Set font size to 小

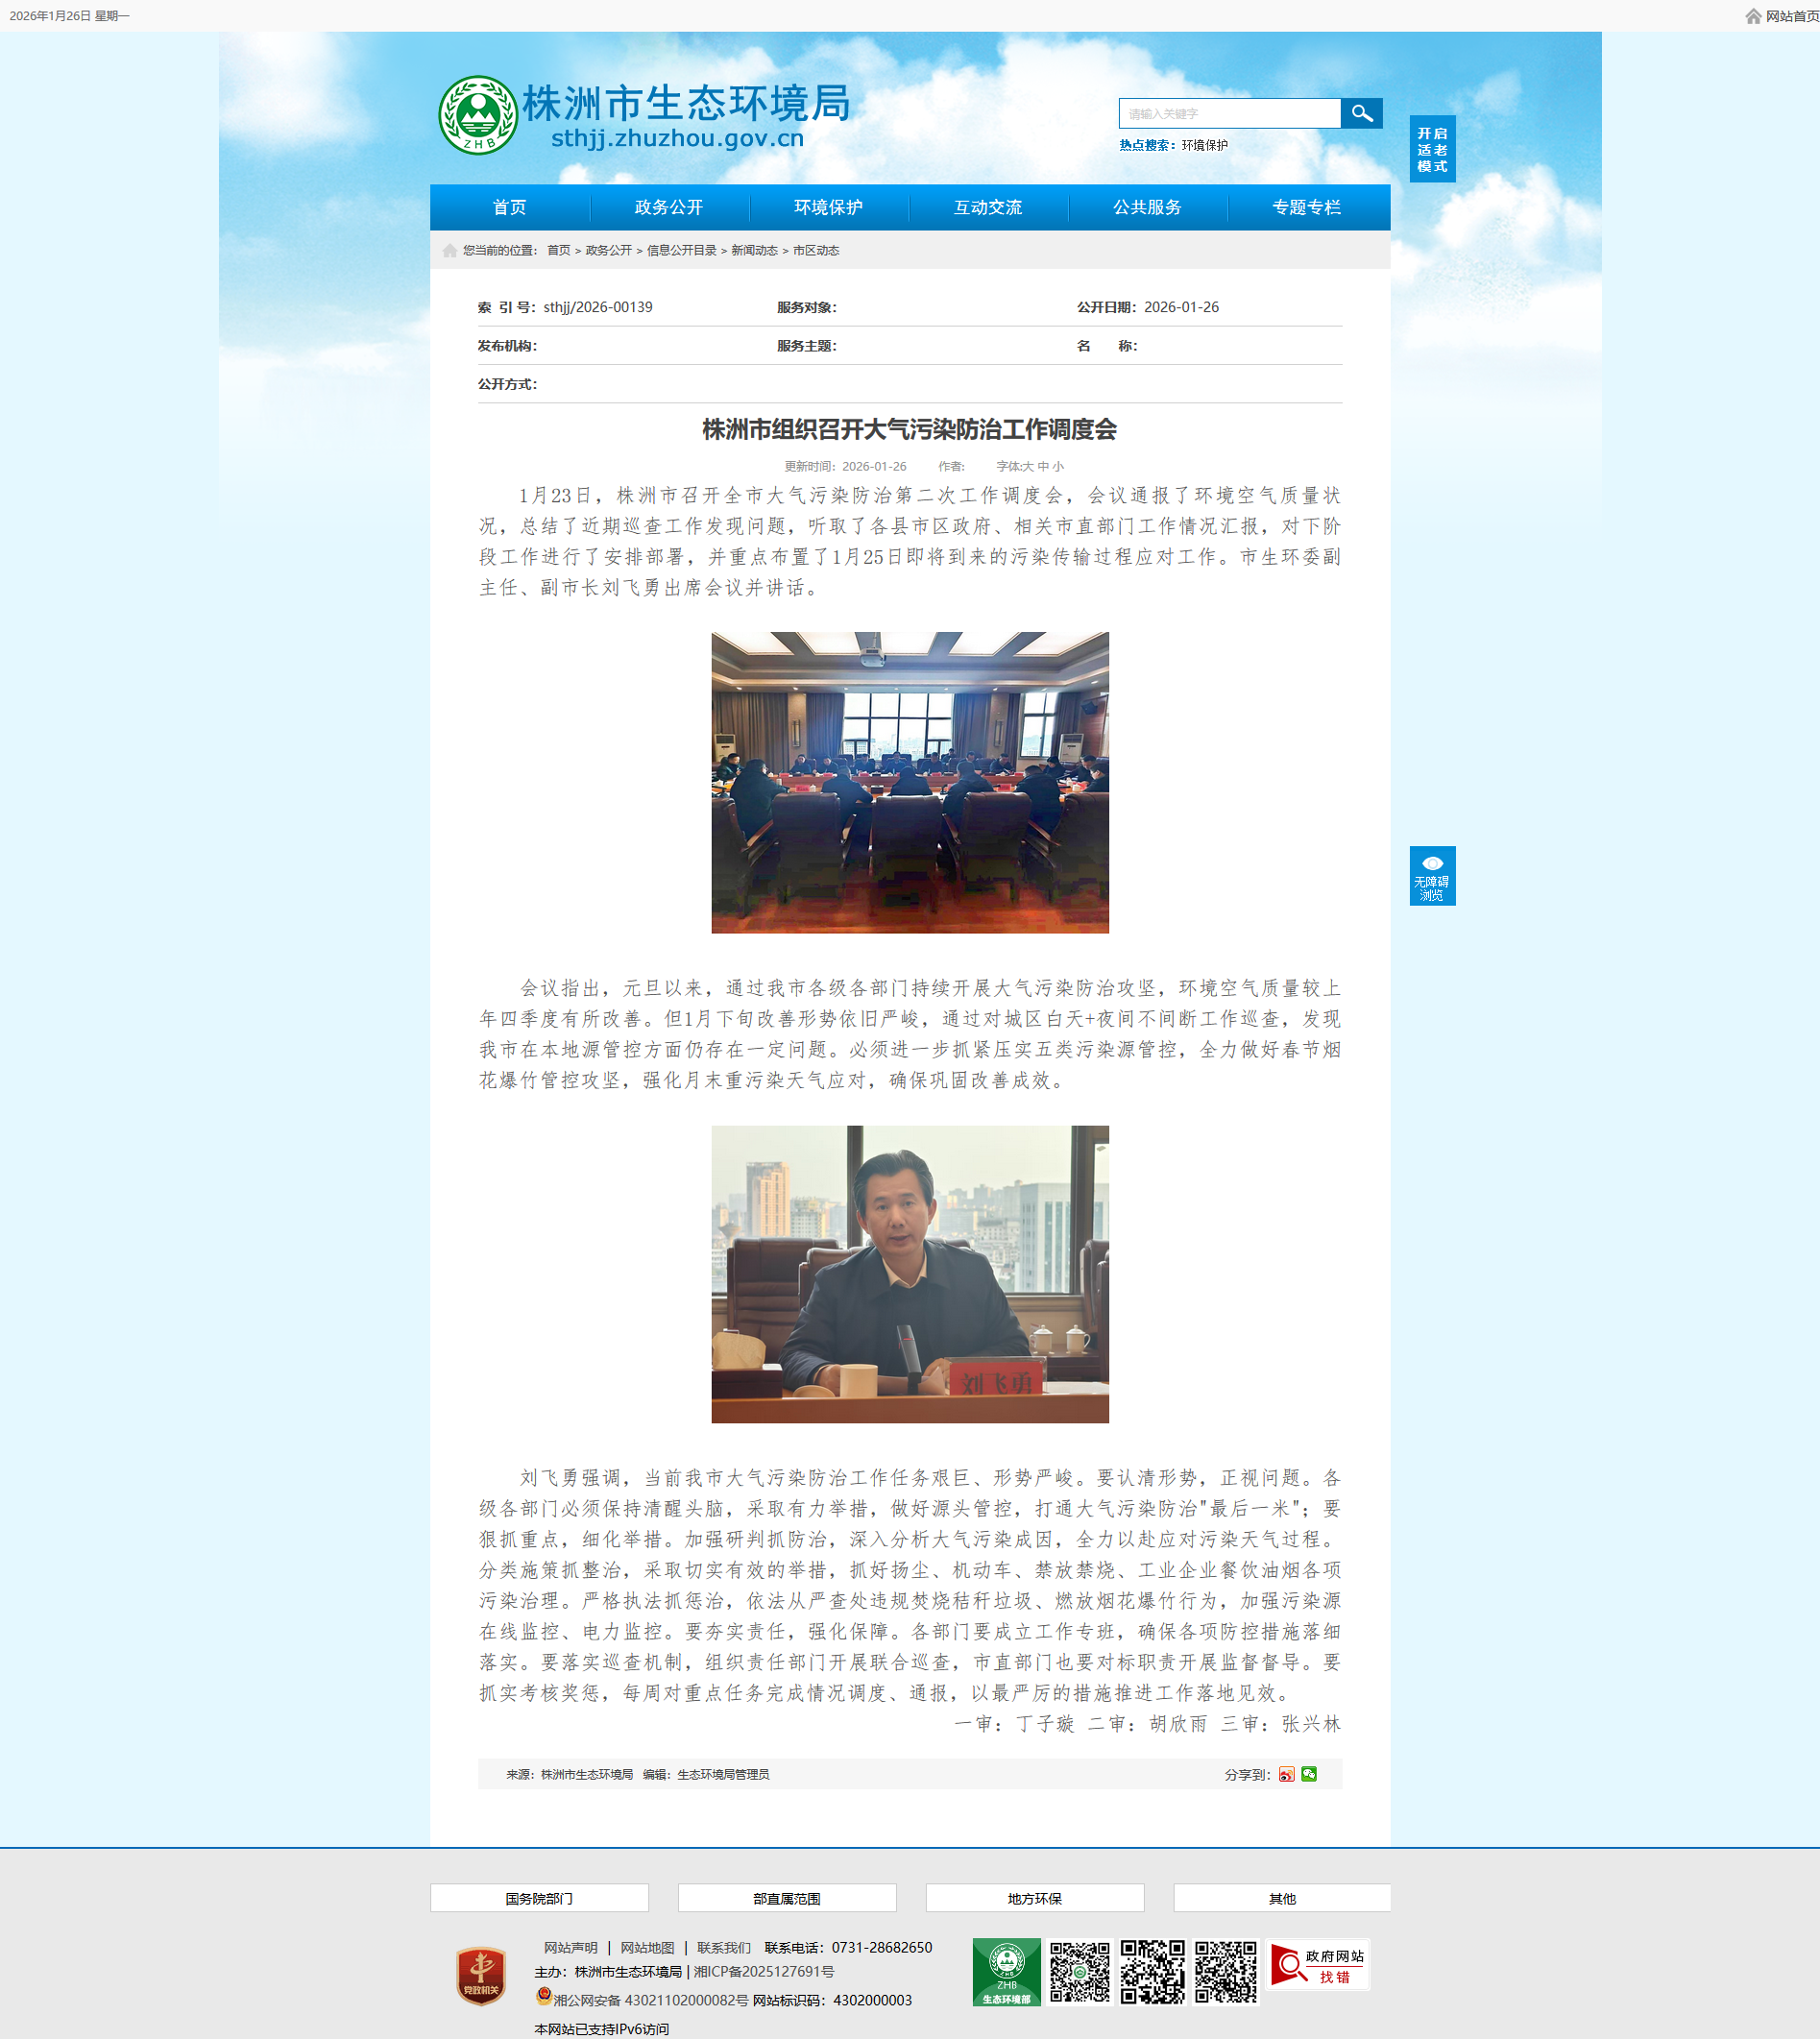(x=1058, y=466)
